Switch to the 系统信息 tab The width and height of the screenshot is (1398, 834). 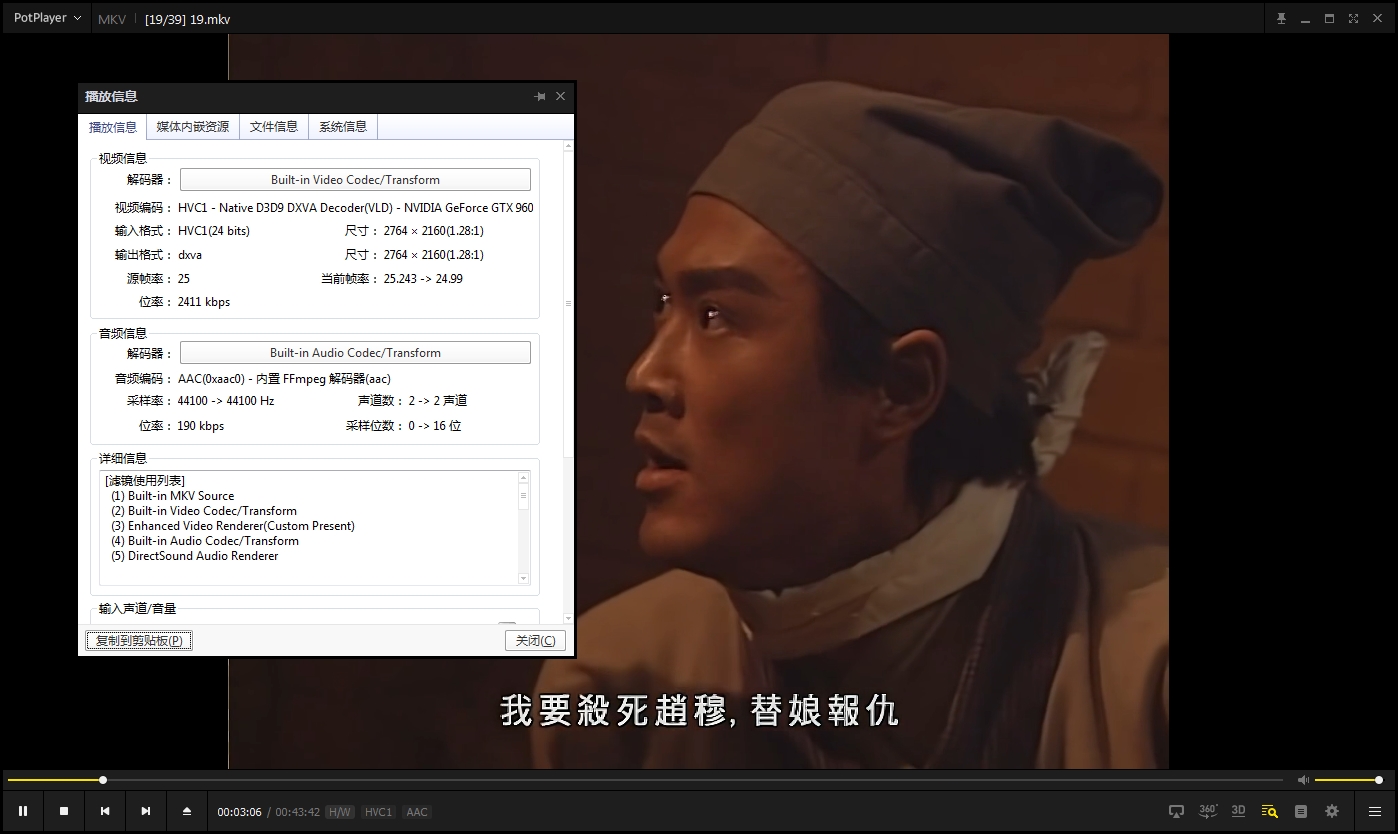[343, 127]
